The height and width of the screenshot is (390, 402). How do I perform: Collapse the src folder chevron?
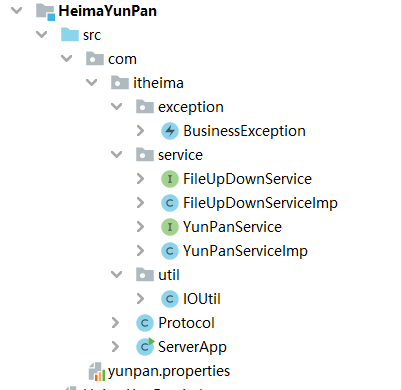[x=41, y=34]
